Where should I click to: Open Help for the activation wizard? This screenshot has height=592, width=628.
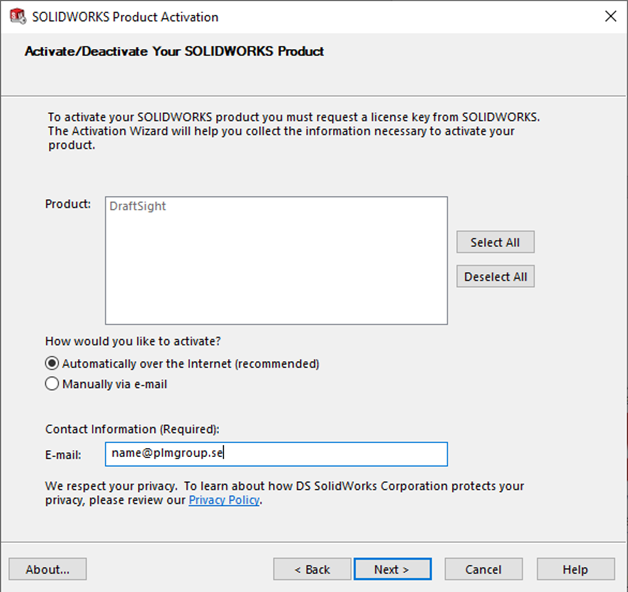576,569
